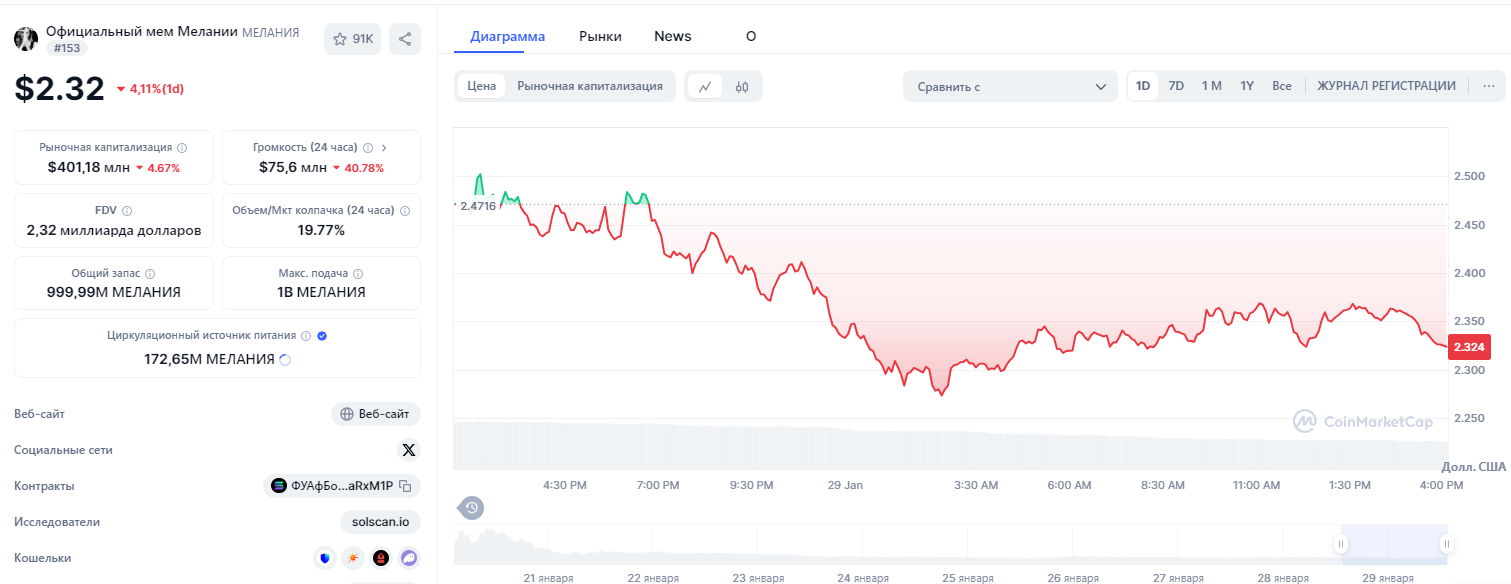This screenshot has height=584, width=1511.
Task: Click the Веб-сайт button
Action: [x=375, y=414]
